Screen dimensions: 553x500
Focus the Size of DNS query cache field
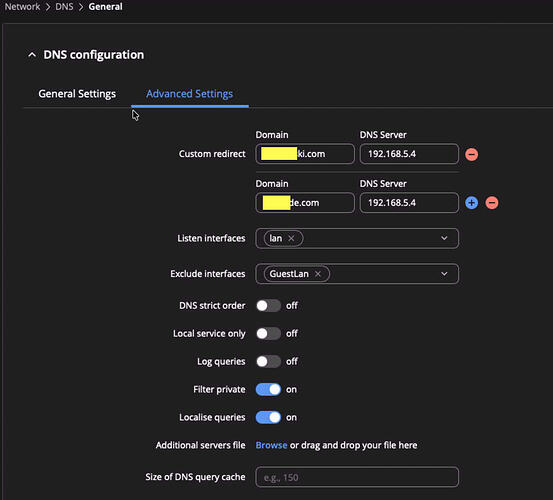(x=357, y=477)
